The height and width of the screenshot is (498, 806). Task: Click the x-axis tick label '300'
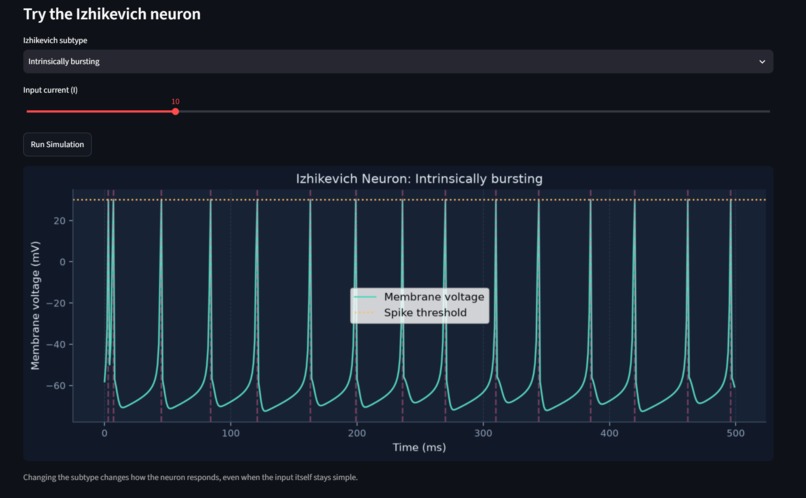(x=483, y=433)
